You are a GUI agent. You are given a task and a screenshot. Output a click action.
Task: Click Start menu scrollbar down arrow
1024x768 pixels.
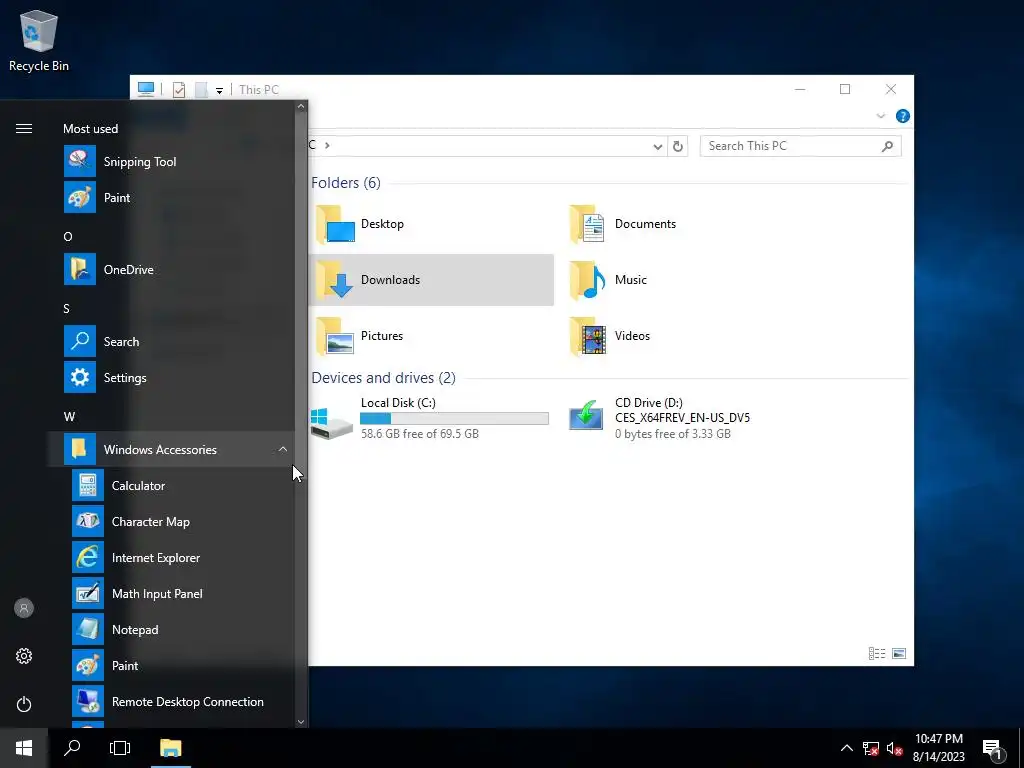tap(301, 722)
